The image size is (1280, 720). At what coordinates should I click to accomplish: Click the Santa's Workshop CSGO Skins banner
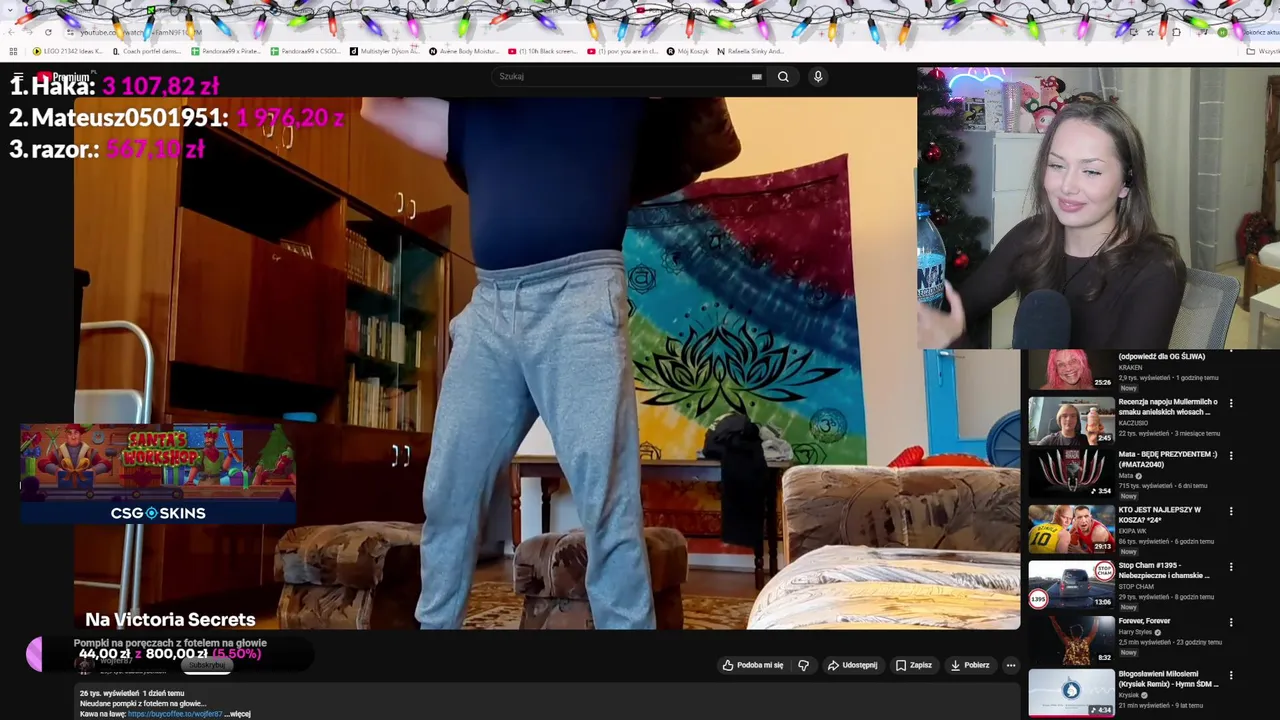tap(158, 474)
